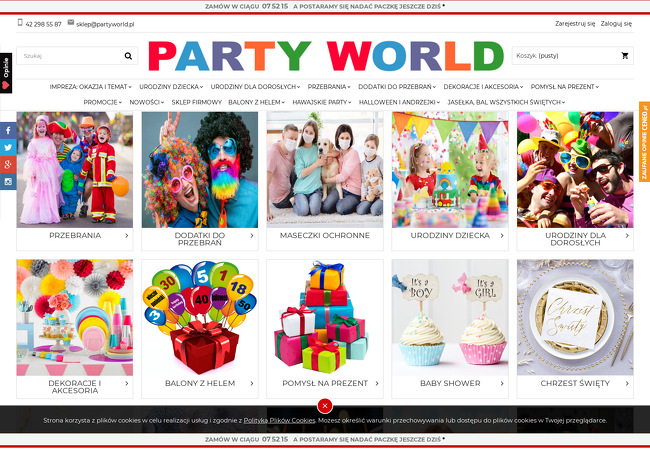The width and height of the screenshot is (650, 450).
Task: Click Przebrania category card label
Action: coord(75,235)
